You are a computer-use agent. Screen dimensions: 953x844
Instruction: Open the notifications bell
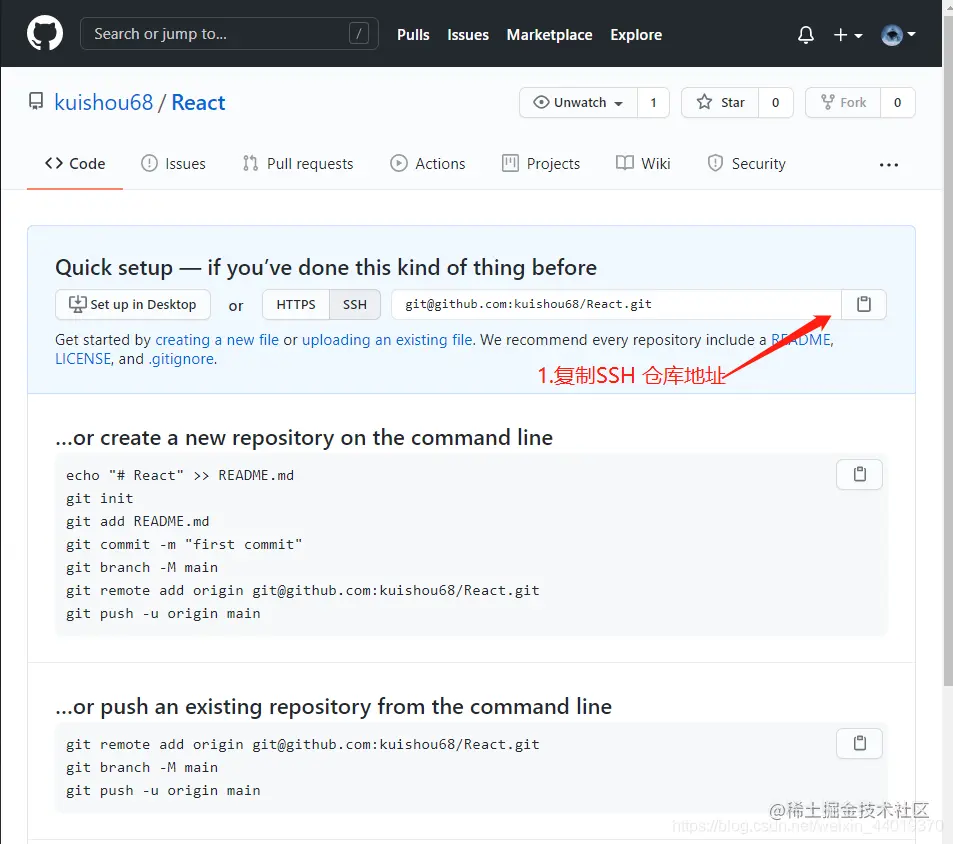805,35
